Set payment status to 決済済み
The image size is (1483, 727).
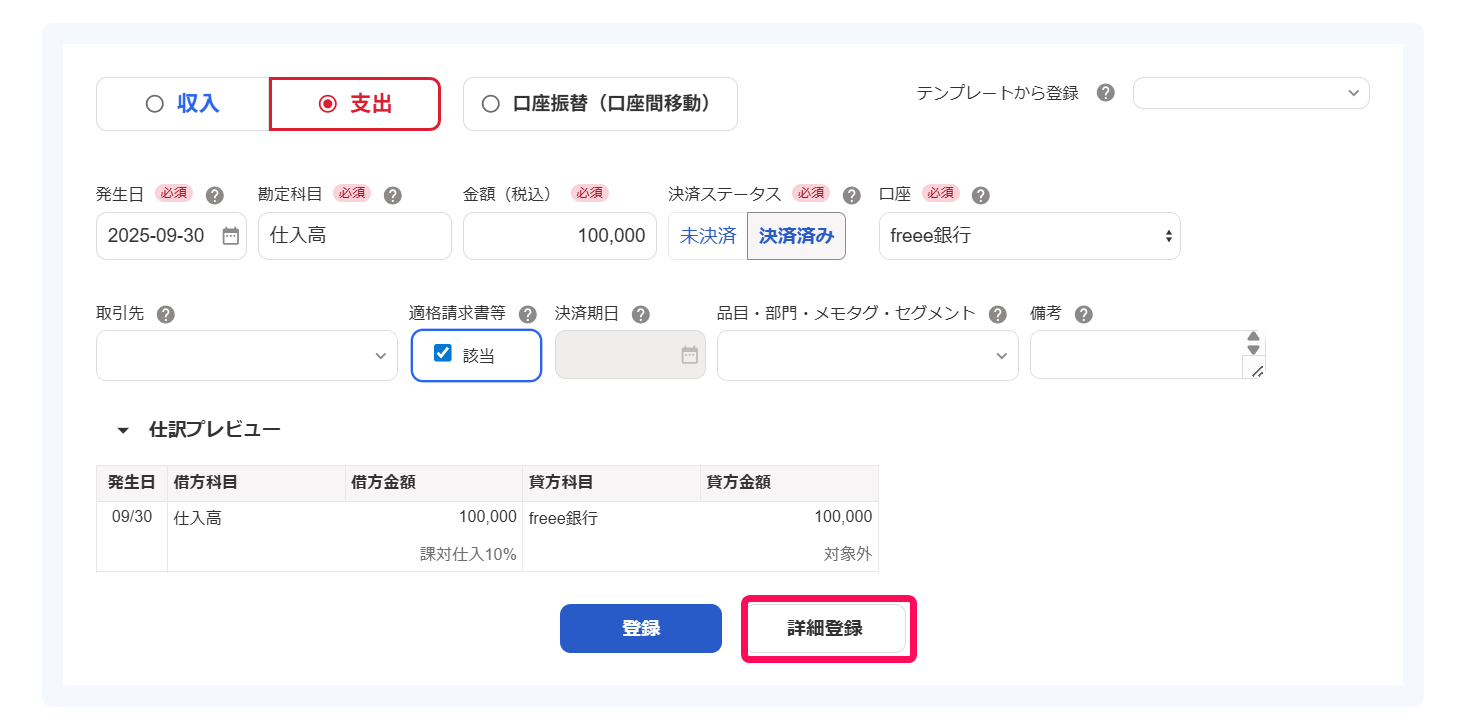pyautogui.click(x=796, y=236)
